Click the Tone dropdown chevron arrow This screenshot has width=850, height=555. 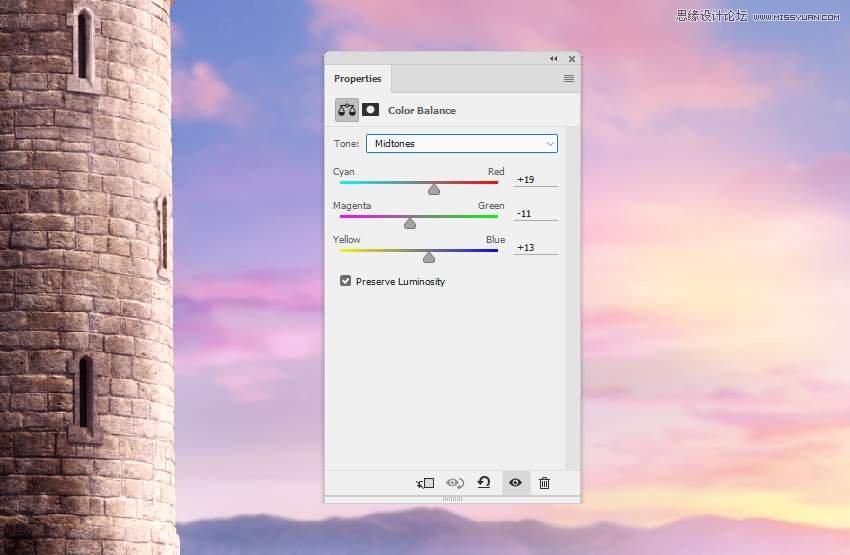point(550,144)
